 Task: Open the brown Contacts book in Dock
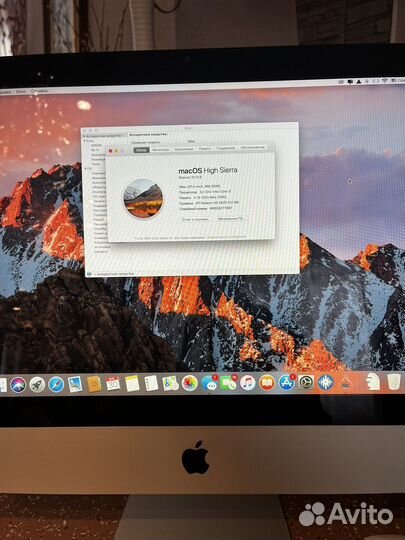[x=94, y=384]
